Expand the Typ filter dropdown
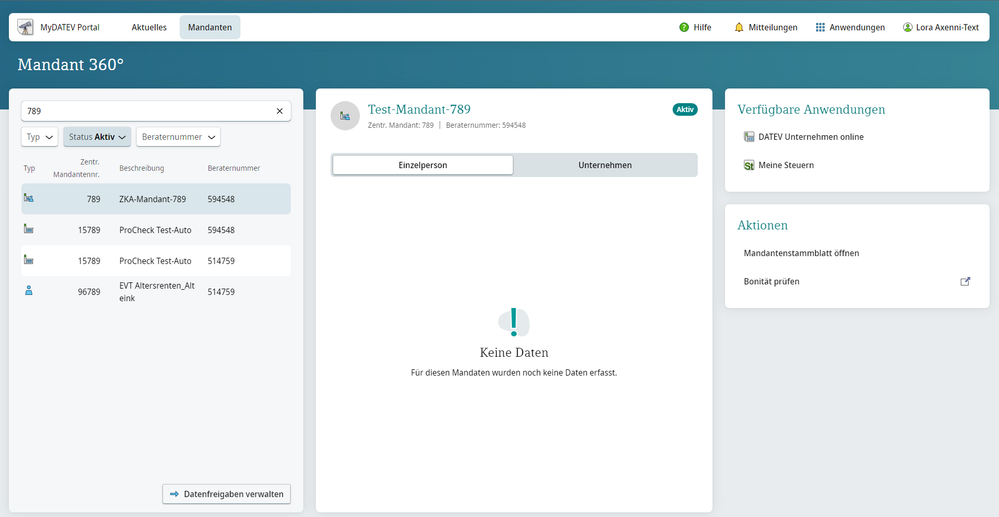This screenshot has height=517, width=999. click(39, 137)
